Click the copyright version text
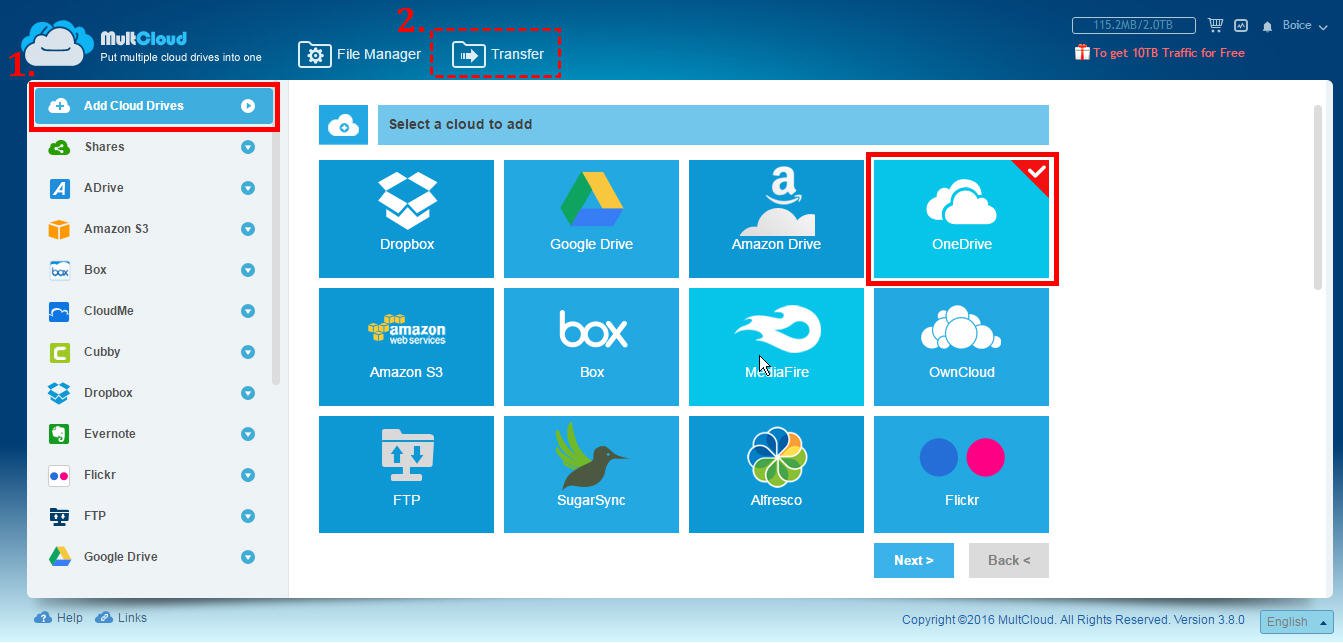The width and height of the screenshot is (1343, 643). point(1073,620)
